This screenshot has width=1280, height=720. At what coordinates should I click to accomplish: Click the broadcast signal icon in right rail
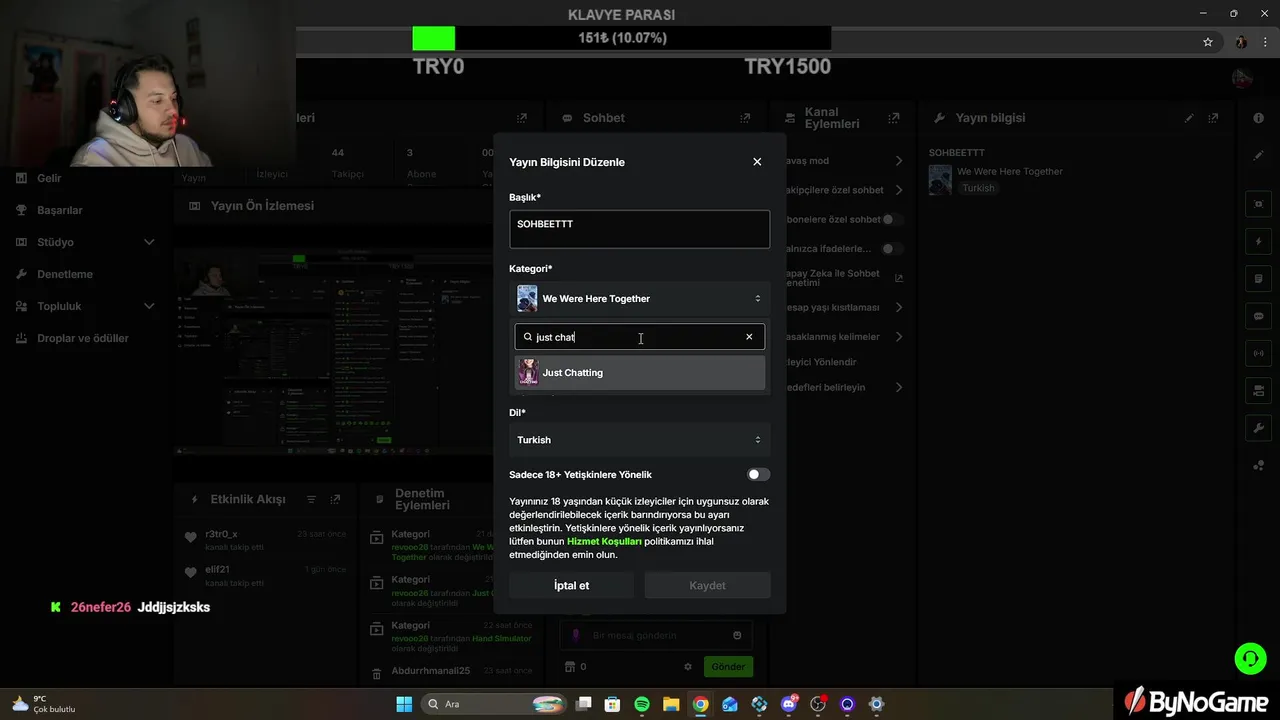pyautogui.click(x=1258, y=353)
